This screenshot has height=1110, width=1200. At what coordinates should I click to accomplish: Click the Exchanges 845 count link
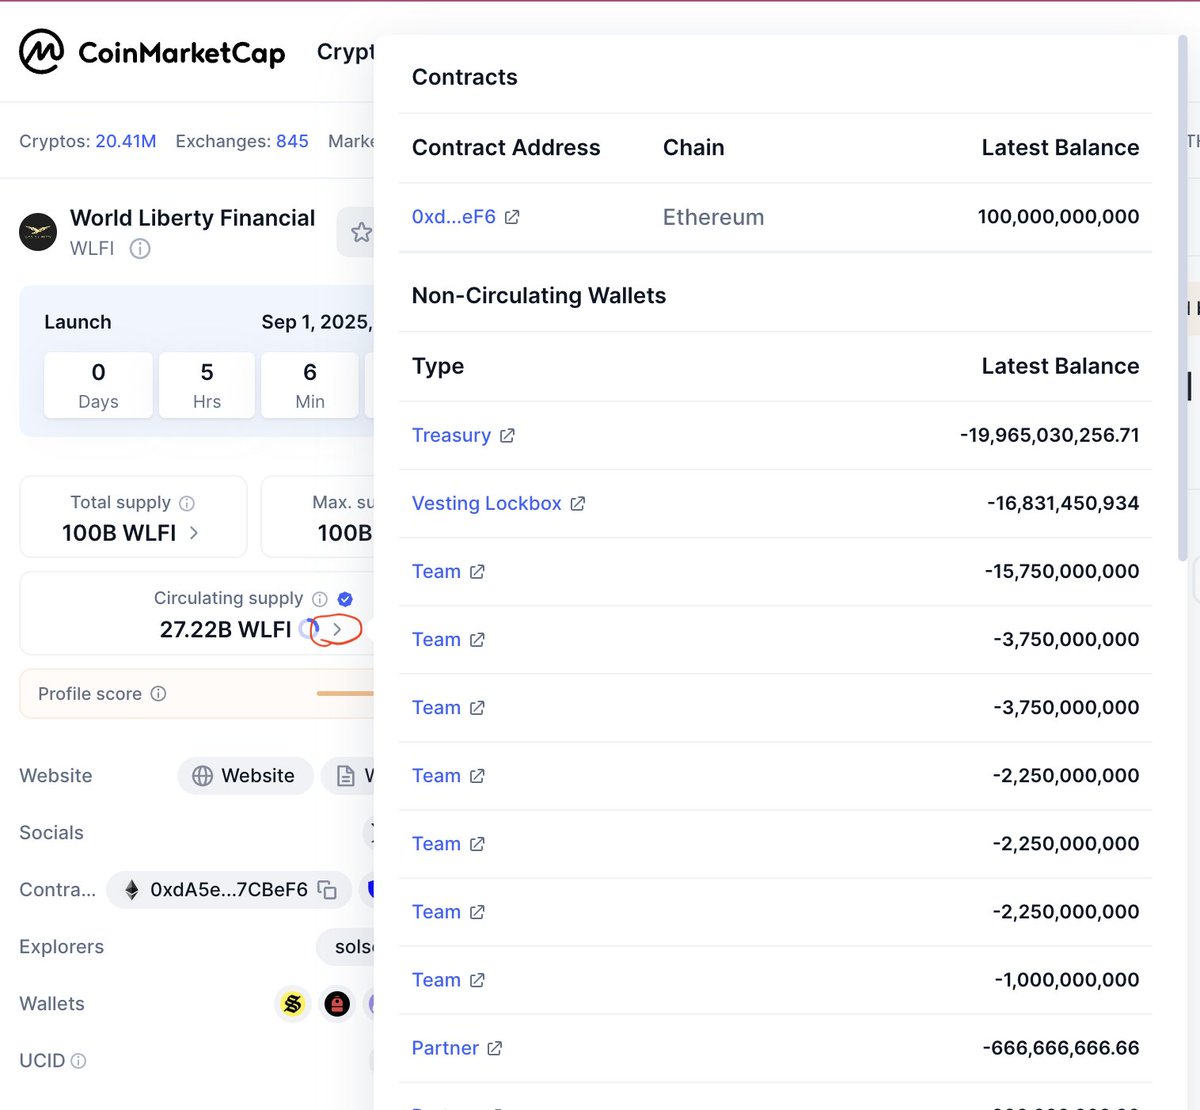pos(292,141)
